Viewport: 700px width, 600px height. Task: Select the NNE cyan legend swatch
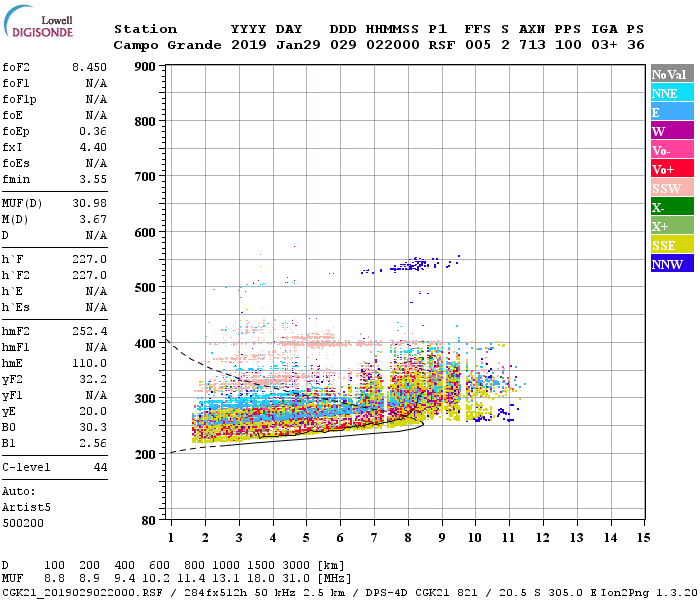tap(672, 93)
